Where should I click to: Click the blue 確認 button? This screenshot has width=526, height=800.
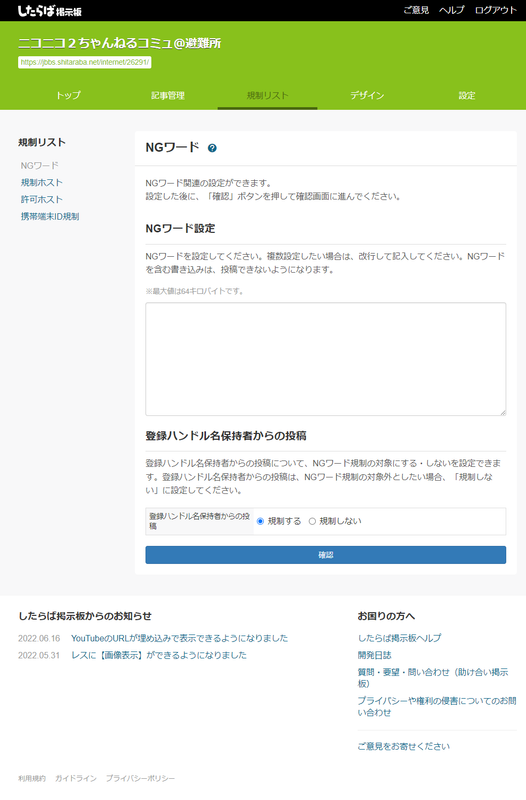tap(325, 555)
